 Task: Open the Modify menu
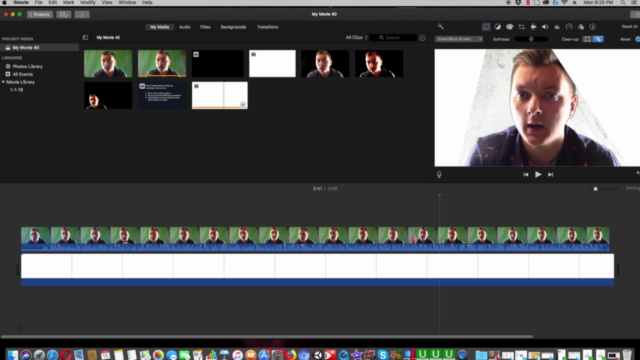click(88, 2)
